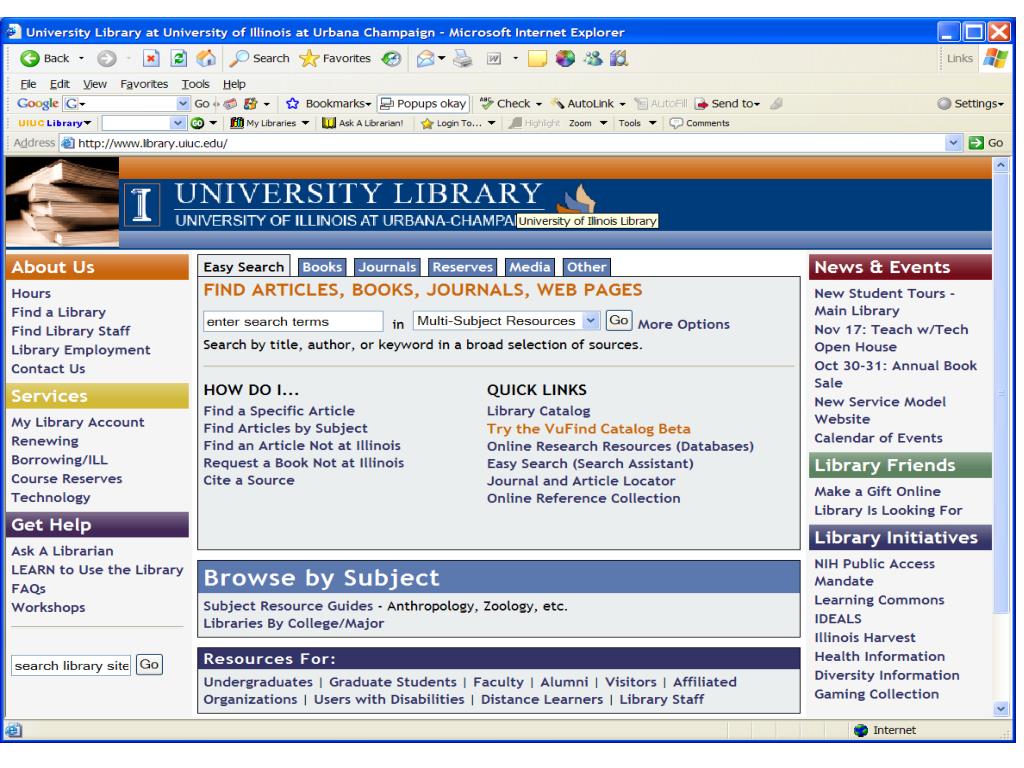Open the History icon next to Favorites

(391, 59)
